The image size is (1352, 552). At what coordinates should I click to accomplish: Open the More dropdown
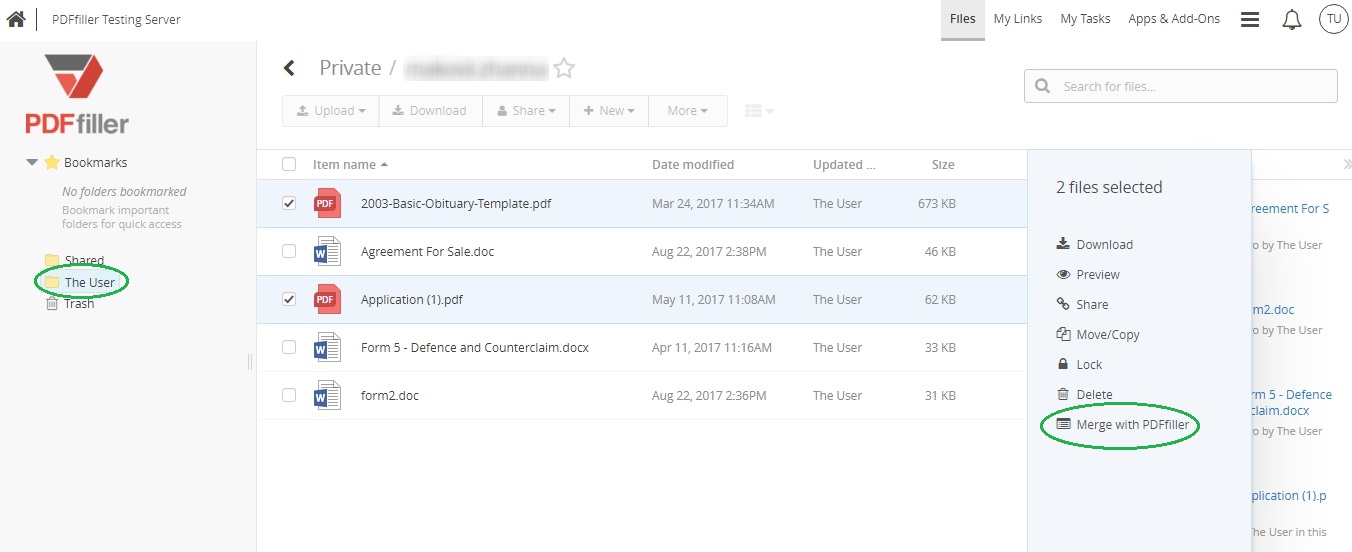click(687, 111)
